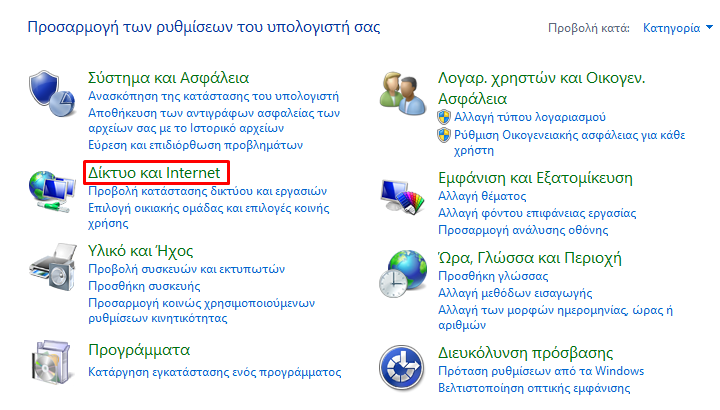Click Κατάργηση εγκατάστασης ενός προγράμματος

[214, 372]
